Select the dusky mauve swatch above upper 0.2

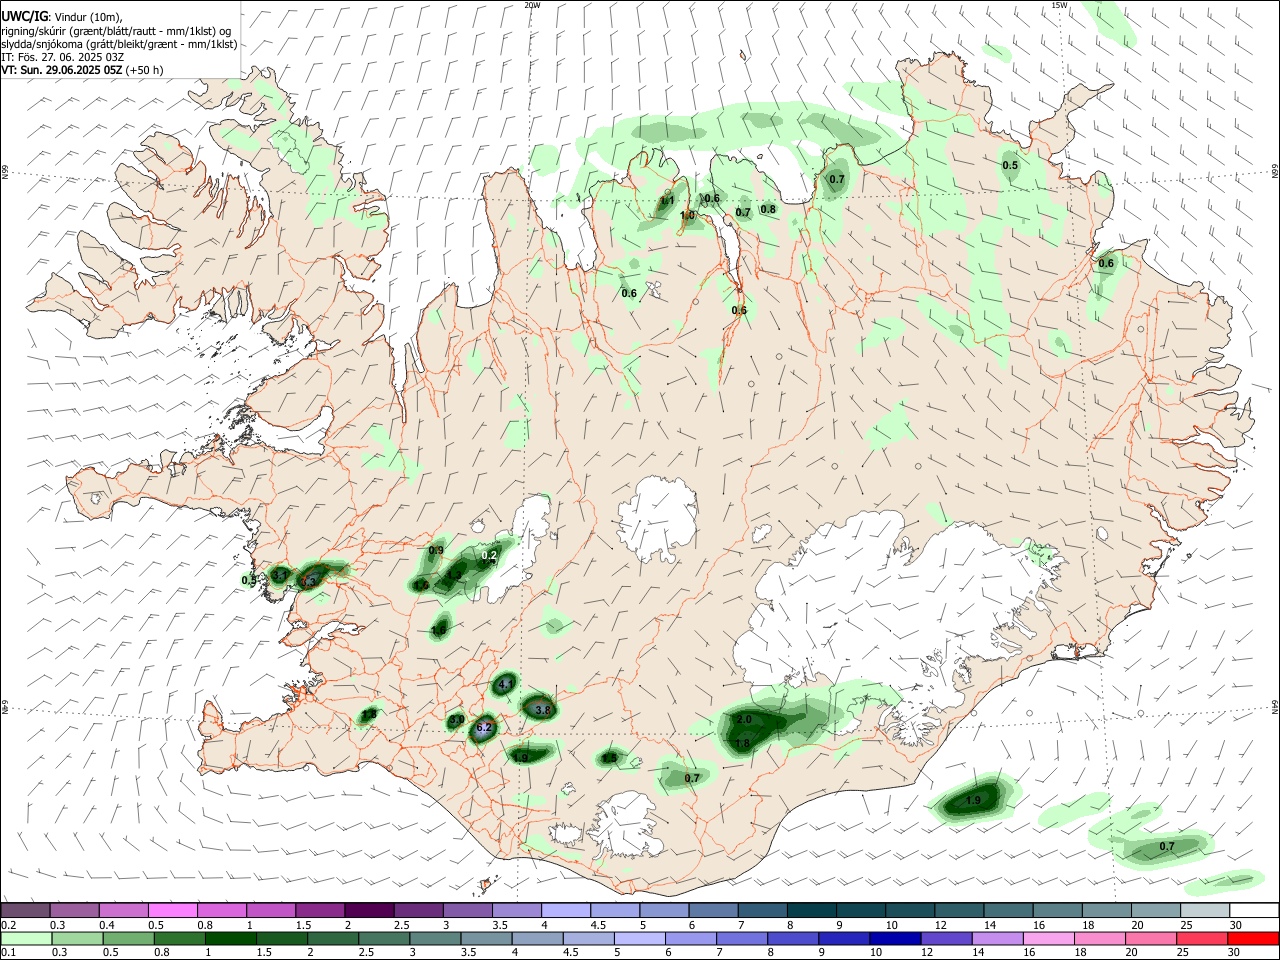26,910
